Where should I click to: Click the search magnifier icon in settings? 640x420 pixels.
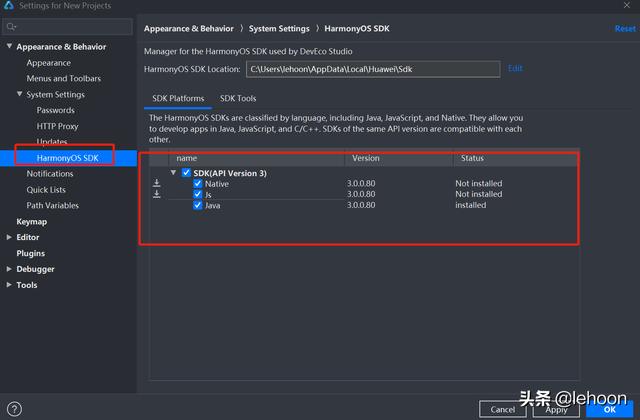point(11,27)
